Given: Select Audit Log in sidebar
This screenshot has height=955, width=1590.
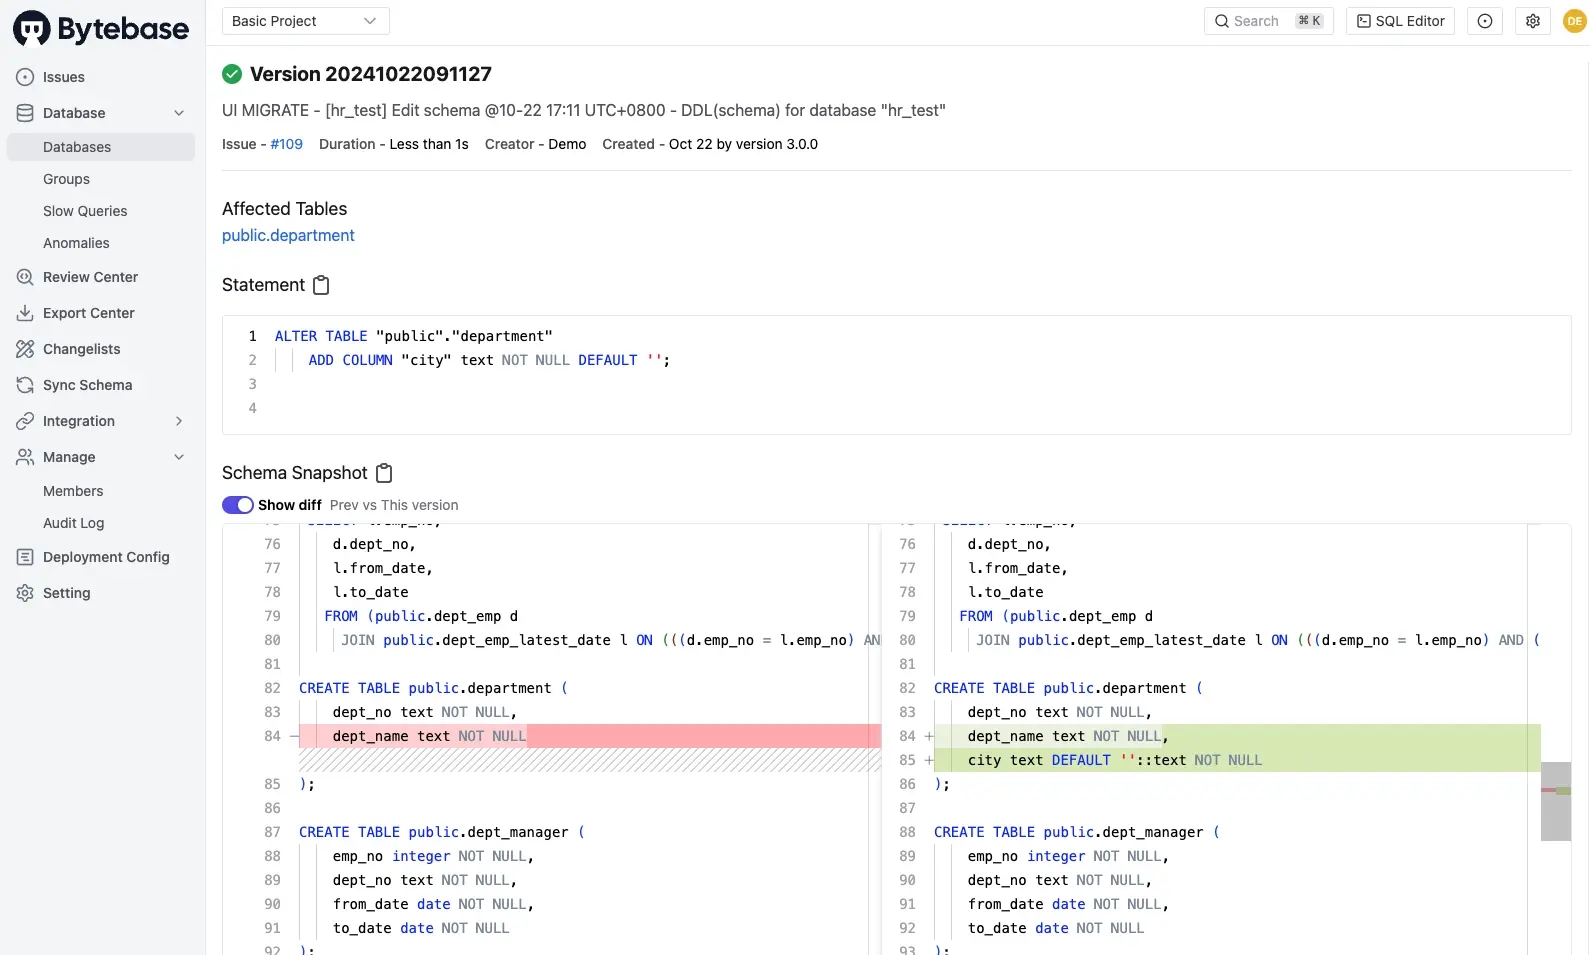Looking at the screenshot, I should (x=73, y=523).
